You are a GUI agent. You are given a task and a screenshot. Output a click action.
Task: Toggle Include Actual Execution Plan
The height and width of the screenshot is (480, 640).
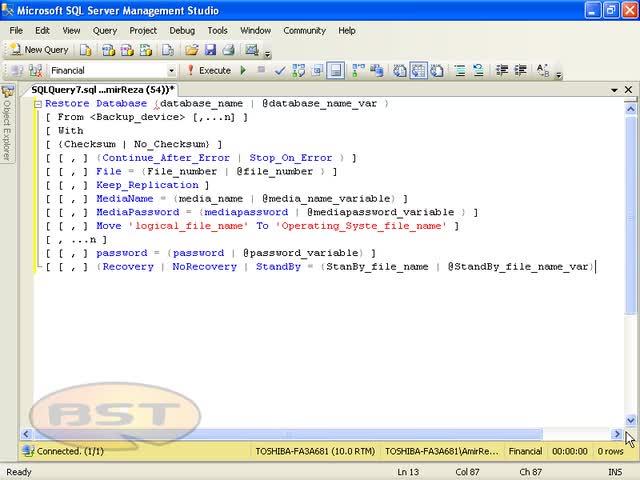point(358,71)
